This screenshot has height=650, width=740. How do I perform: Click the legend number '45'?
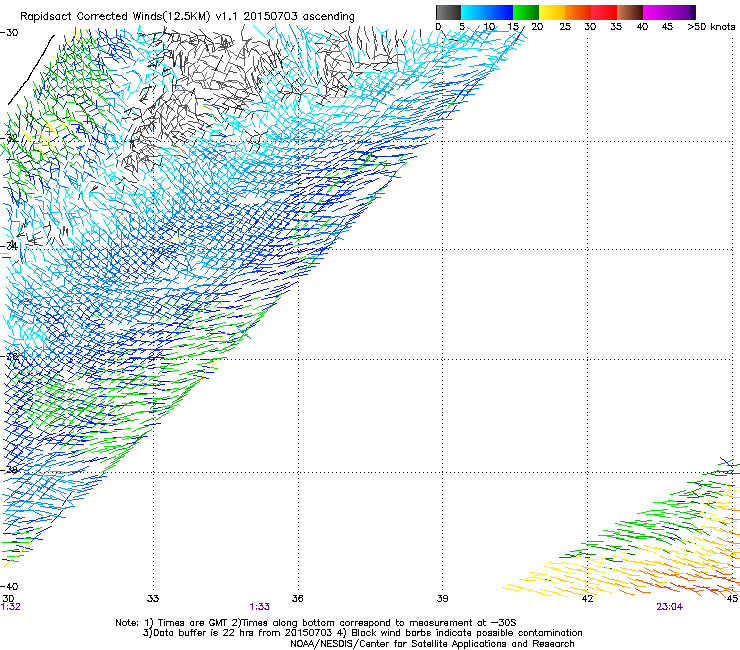tap(667, 27)
